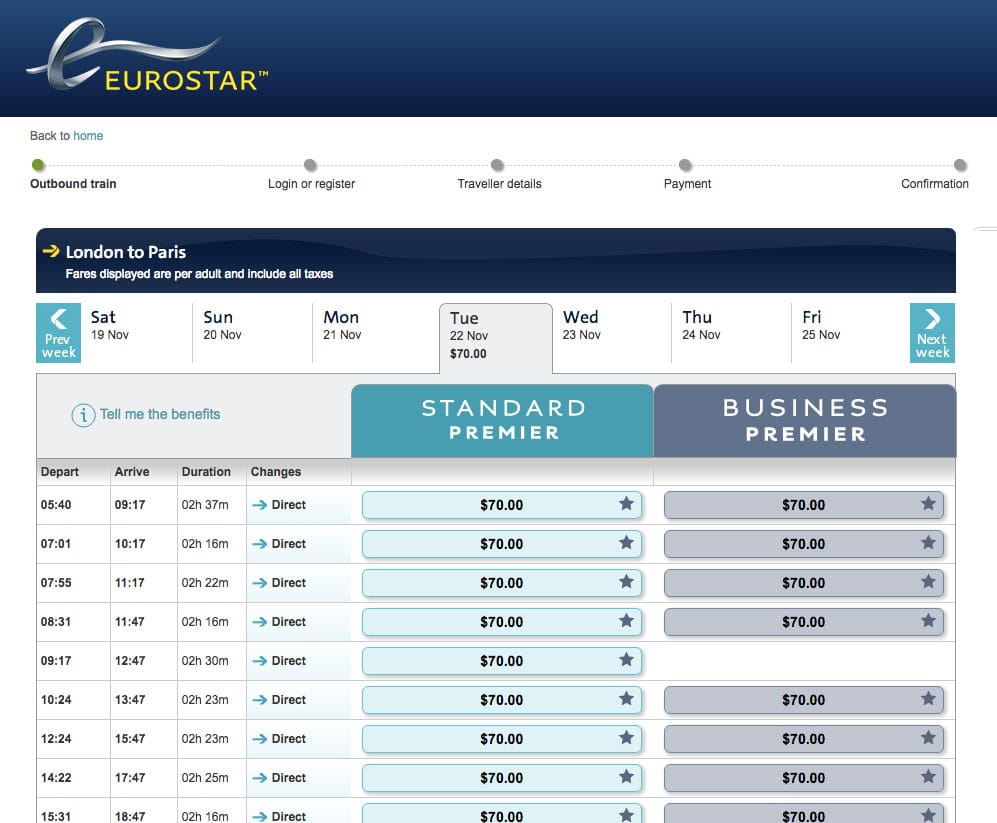Click star on 05:40 Standard Premier fare
The height and width of the screenshot is (823, 997).
coord(626,504)
